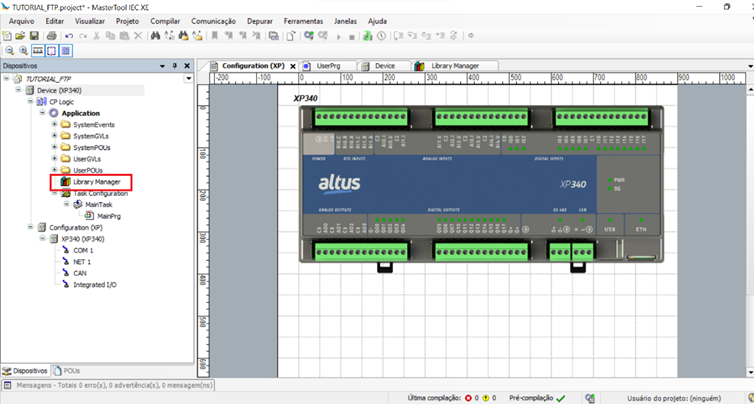
Task: Stop the application with the square icon
Action: pyautogui.click(x=352, y=37)
